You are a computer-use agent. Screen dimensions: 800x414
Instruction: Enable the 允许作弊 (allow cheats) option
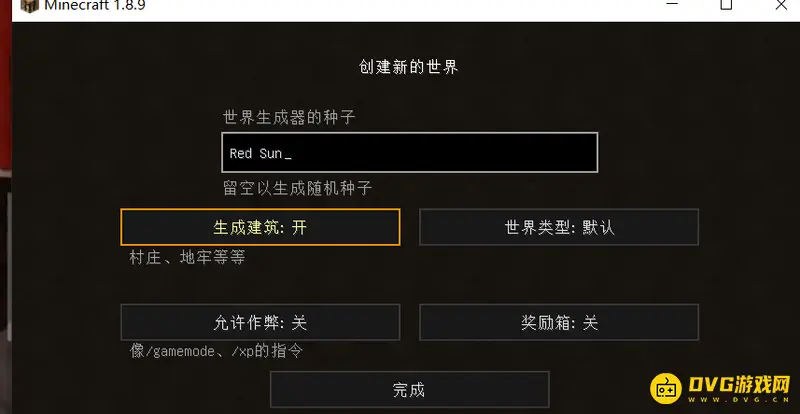click(x=260, y=322)
